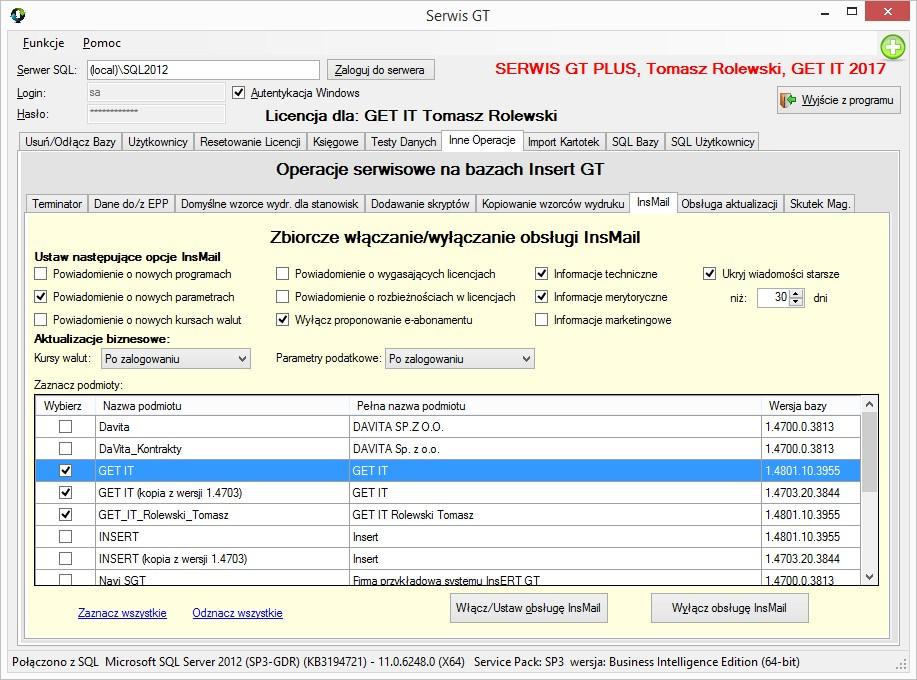The image size is (917, 680).
Task: Switch to Testy Danych tab
Action: click(x=404, y=141)
